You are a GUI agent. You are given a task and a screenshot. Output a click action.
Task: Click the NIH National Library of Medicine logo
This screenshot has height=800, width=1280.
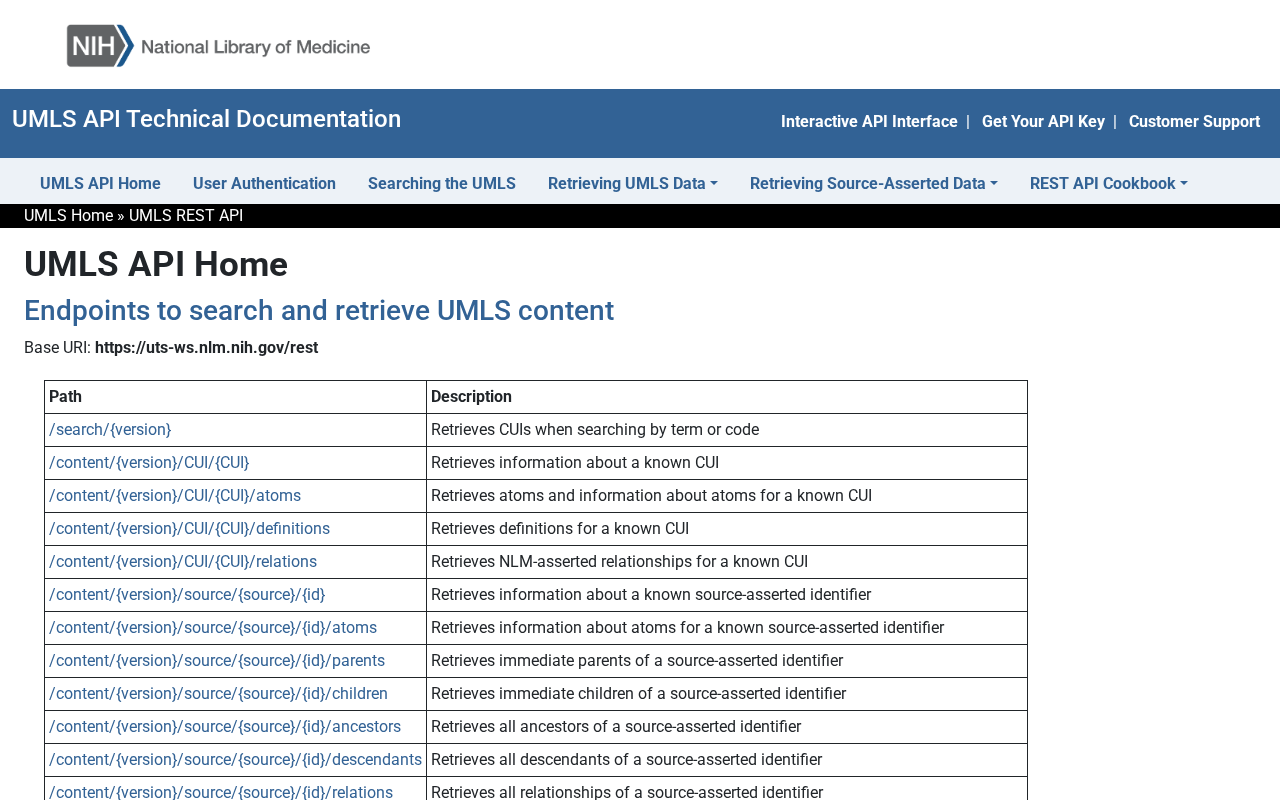click(218, 46)
